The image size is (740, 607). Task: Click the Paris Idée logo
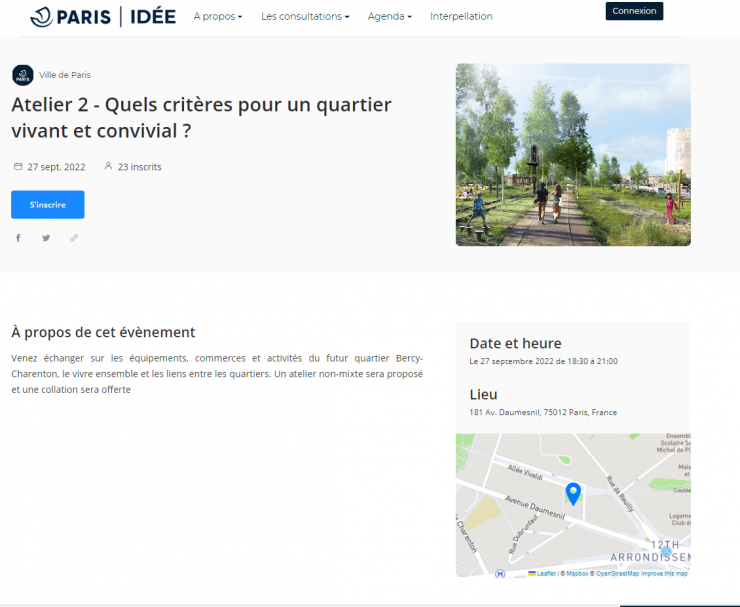(x=103, y=17)
